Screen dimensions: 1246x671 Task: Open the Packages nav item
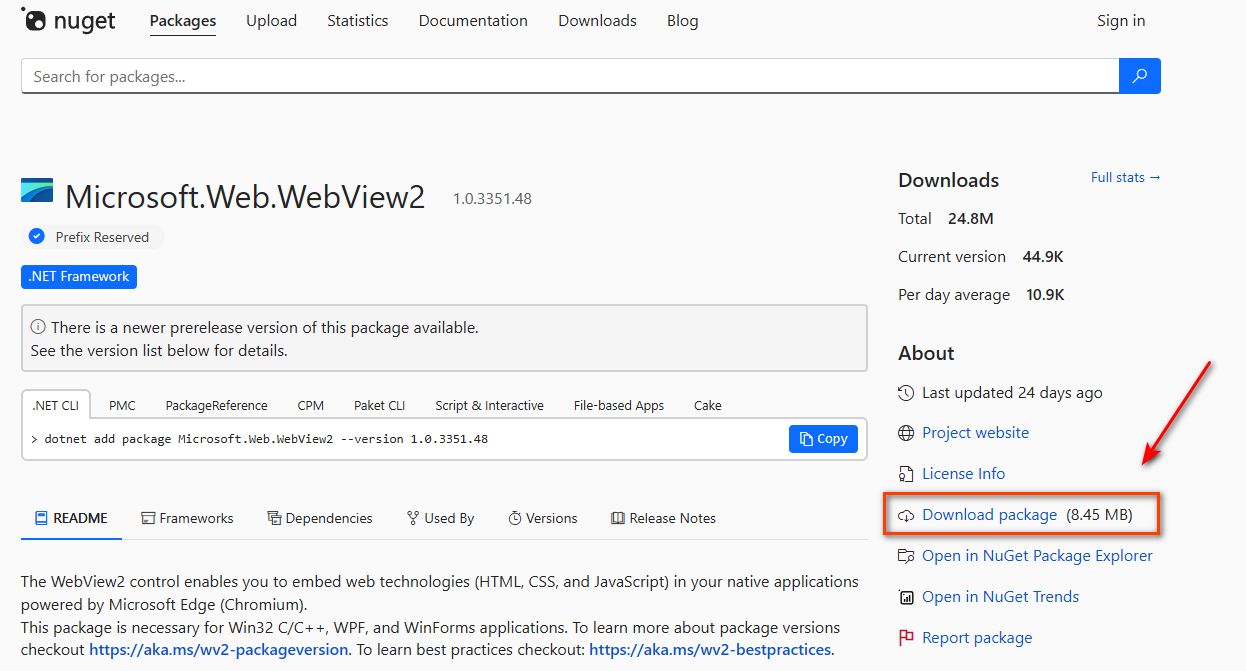tap(183, 21)
